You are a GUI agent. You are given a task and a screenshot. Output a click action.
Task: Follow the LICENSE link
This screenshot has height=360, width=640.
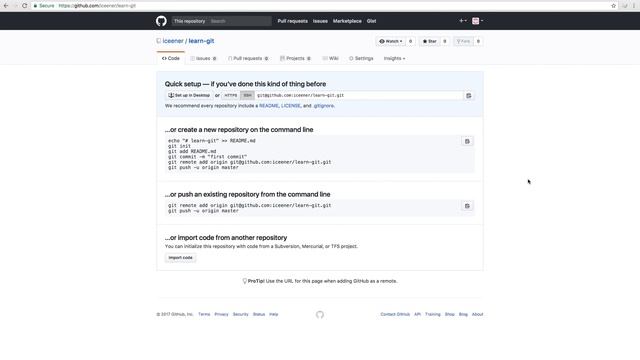pos(291,106)
